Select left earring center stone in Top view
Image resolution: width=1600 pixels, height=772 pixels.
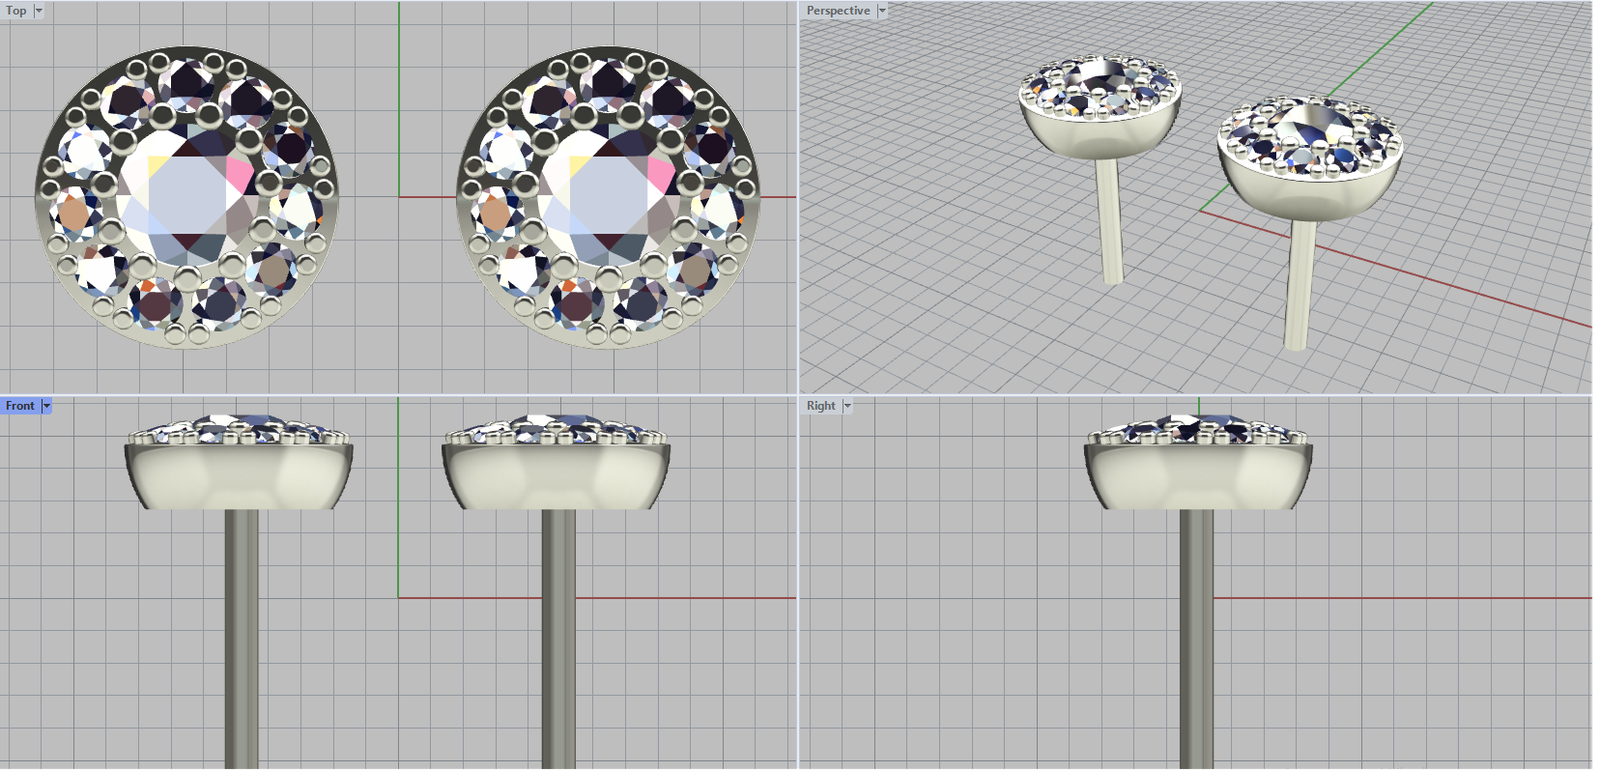coord(187,195)
